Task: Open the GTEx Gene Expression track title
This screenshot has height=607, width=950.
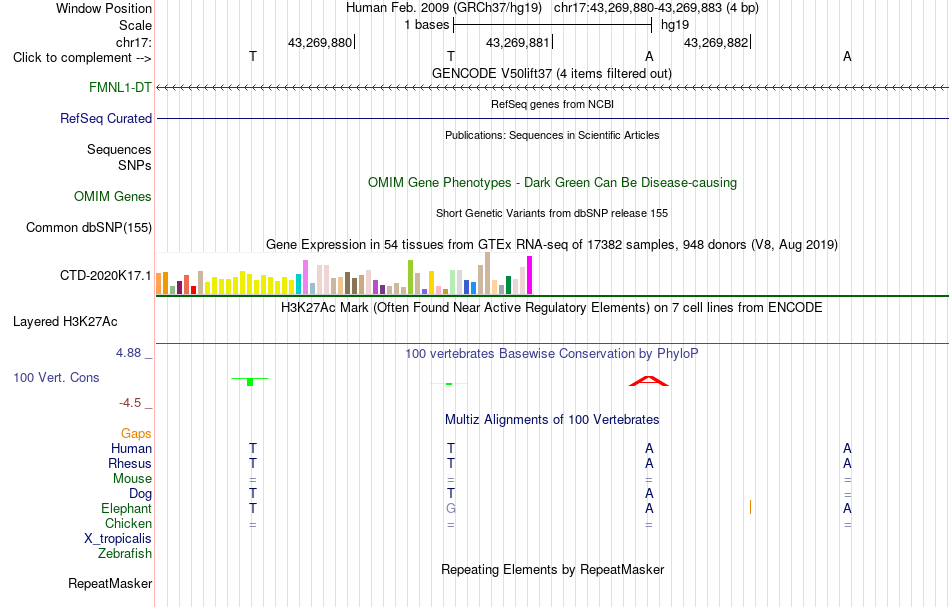Action: 552,245
